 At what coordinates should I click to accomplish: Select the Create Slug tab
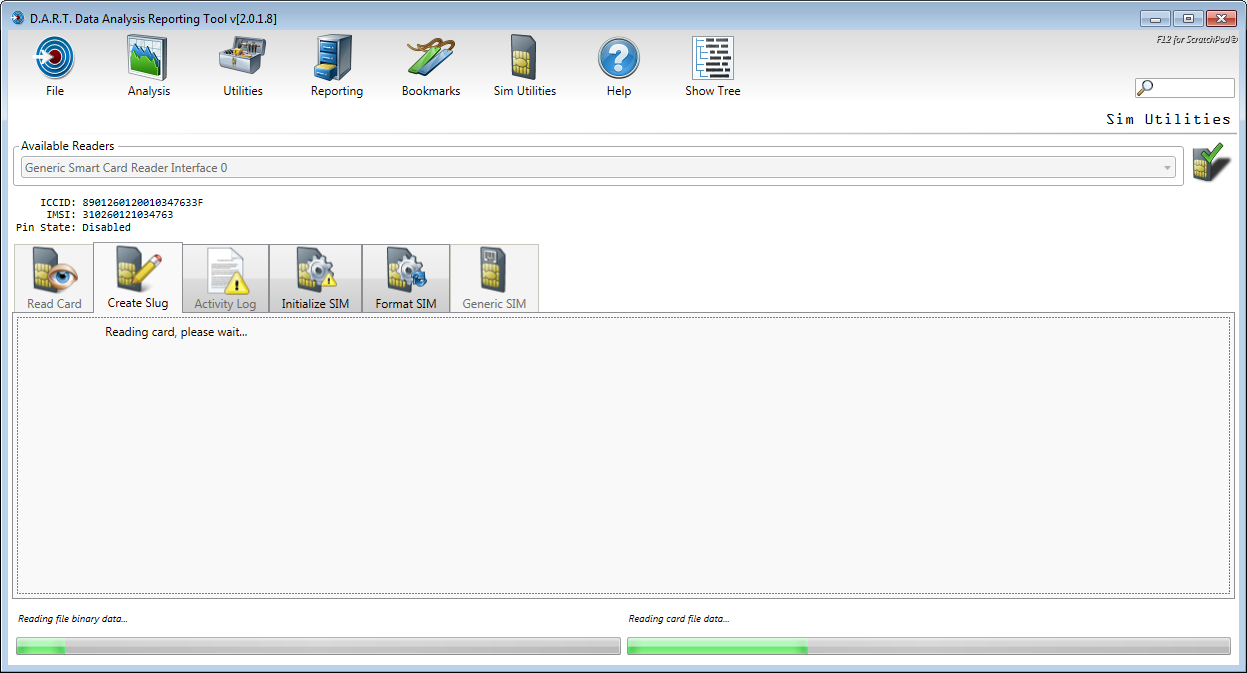click(138, 277)
